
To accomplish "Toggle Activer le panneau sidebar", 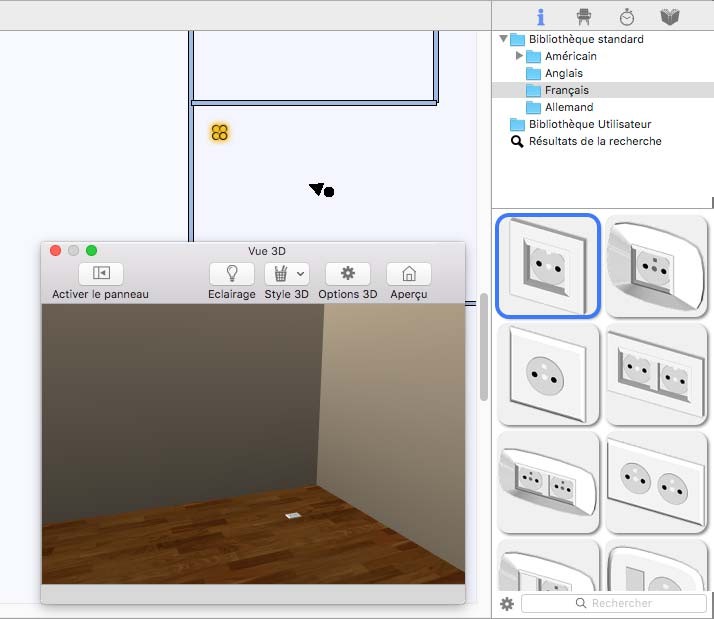I will (x=100, y=273).
